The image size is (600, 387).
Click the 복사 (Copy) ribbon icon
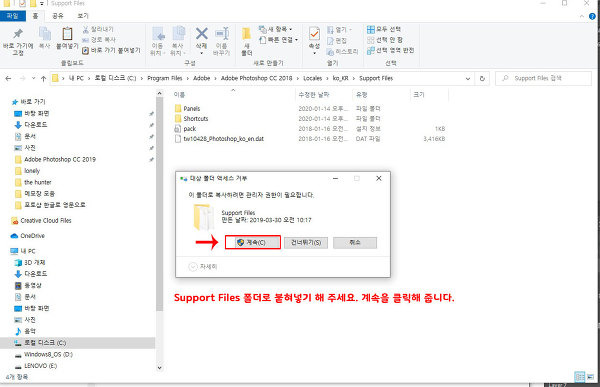pyautogui.click(x=45, y=34)
